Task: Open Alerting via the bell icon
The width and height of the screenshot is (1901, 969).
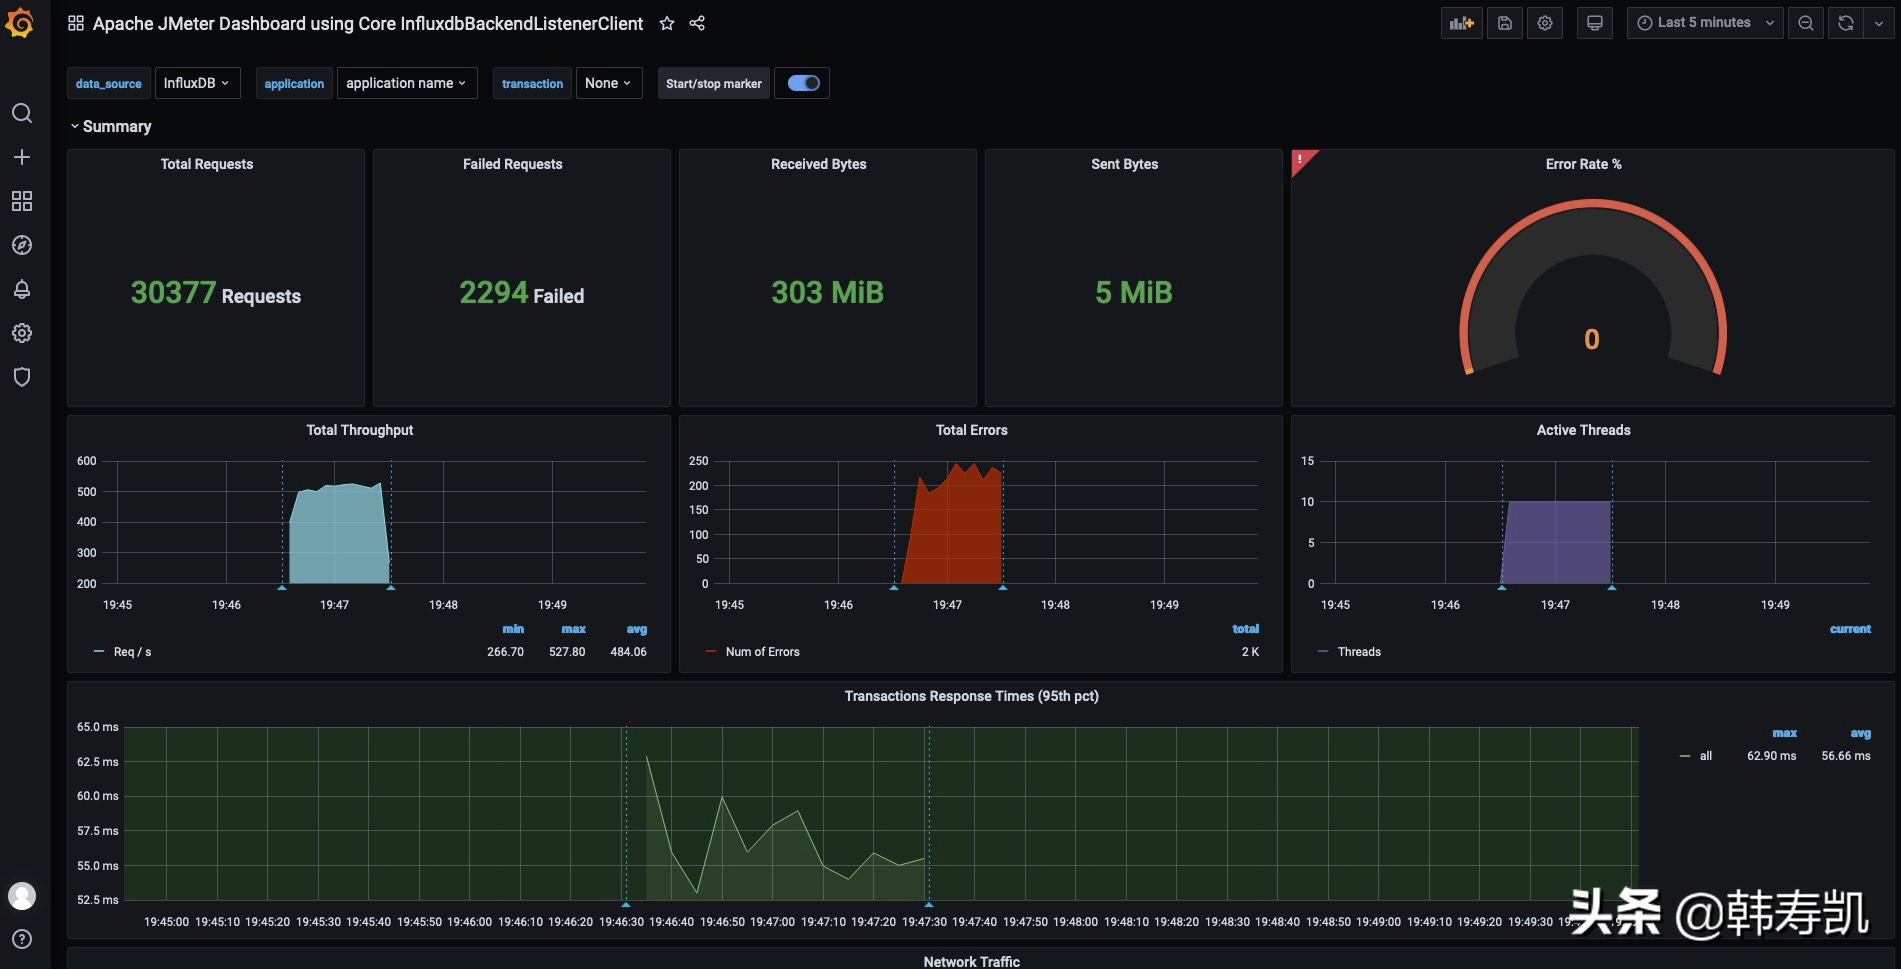Action: pyautogui.click(x=22, y=289)
